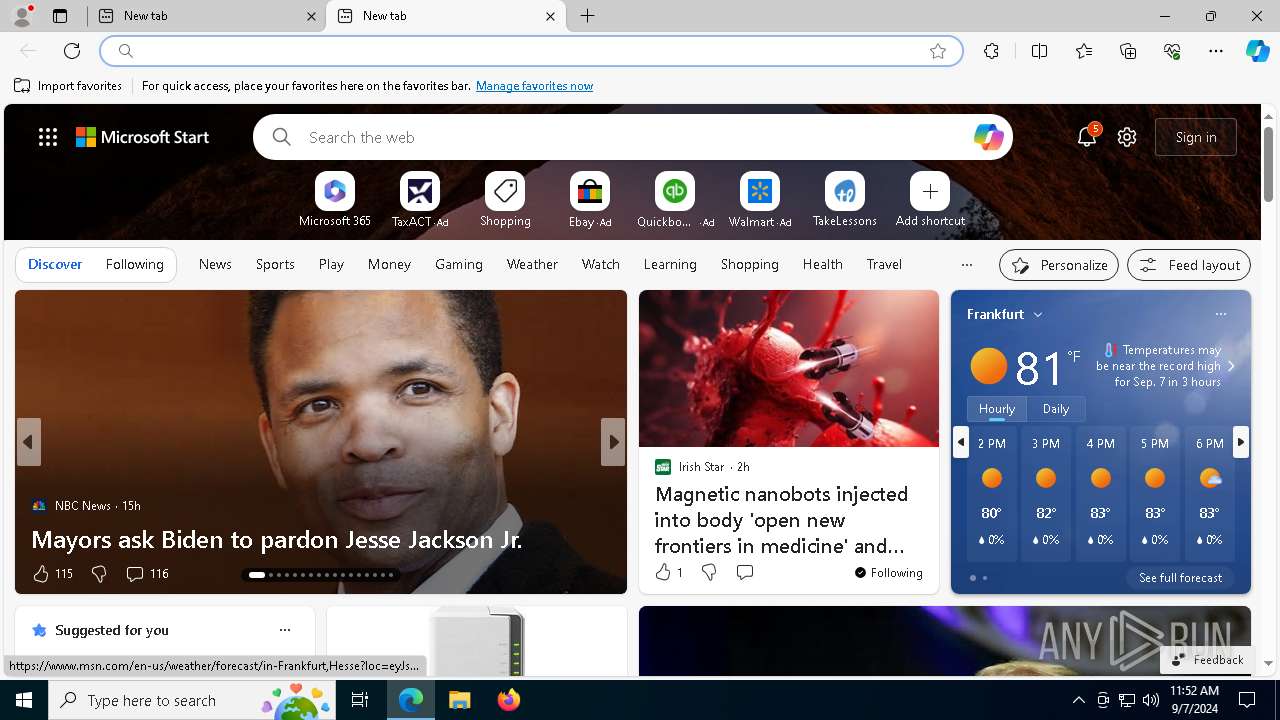Show next hours in weather forecast
This screenshot has height=720, width=1280.
(x=1241, y=442)
